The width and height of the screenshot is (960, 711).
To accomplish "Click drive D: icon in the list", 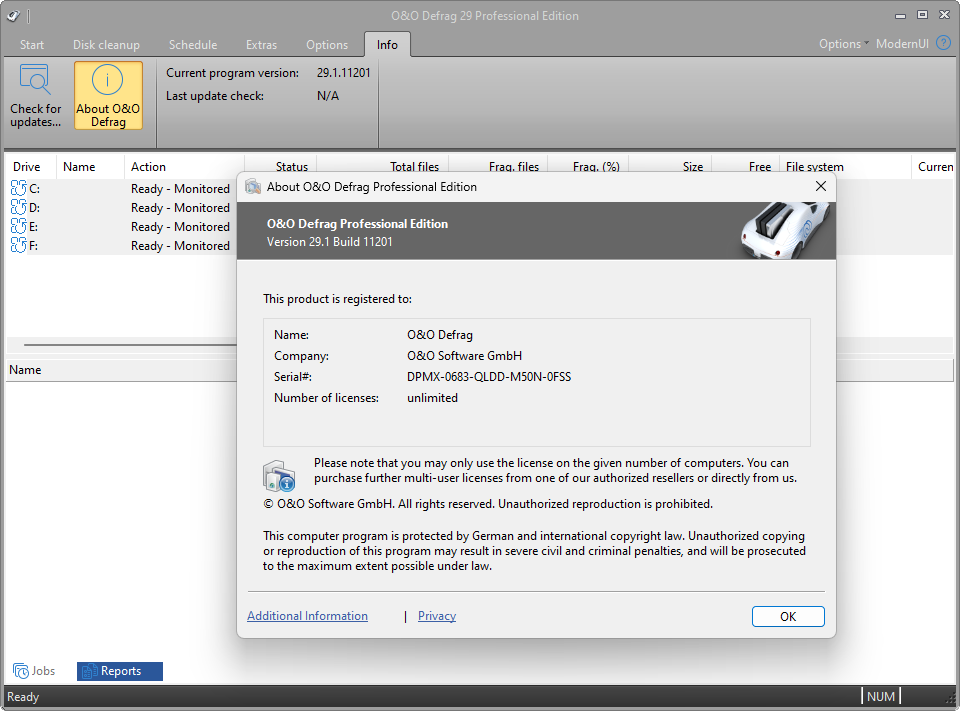I will (18, 207).
